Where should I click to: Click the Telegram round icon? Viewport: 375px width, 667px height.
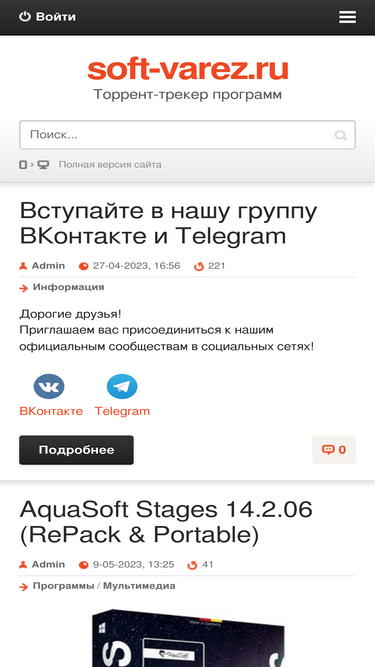click(122, 387)
